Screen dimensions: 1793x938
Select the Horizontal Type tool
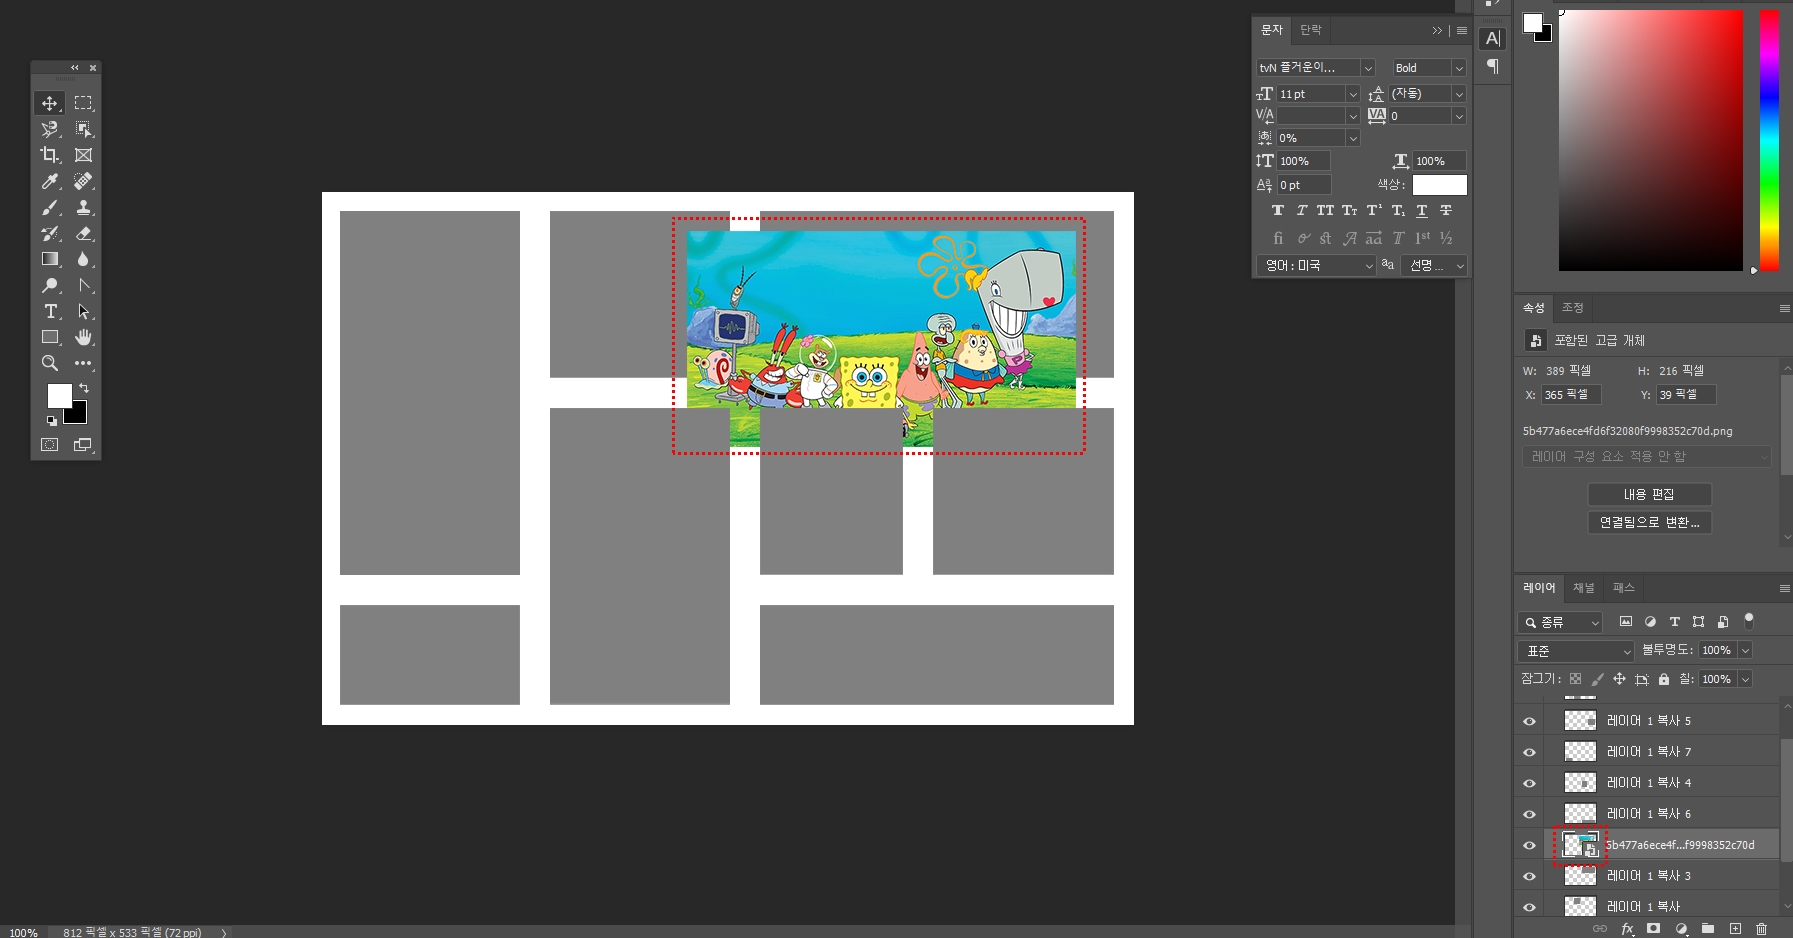(x=49, y=311)
